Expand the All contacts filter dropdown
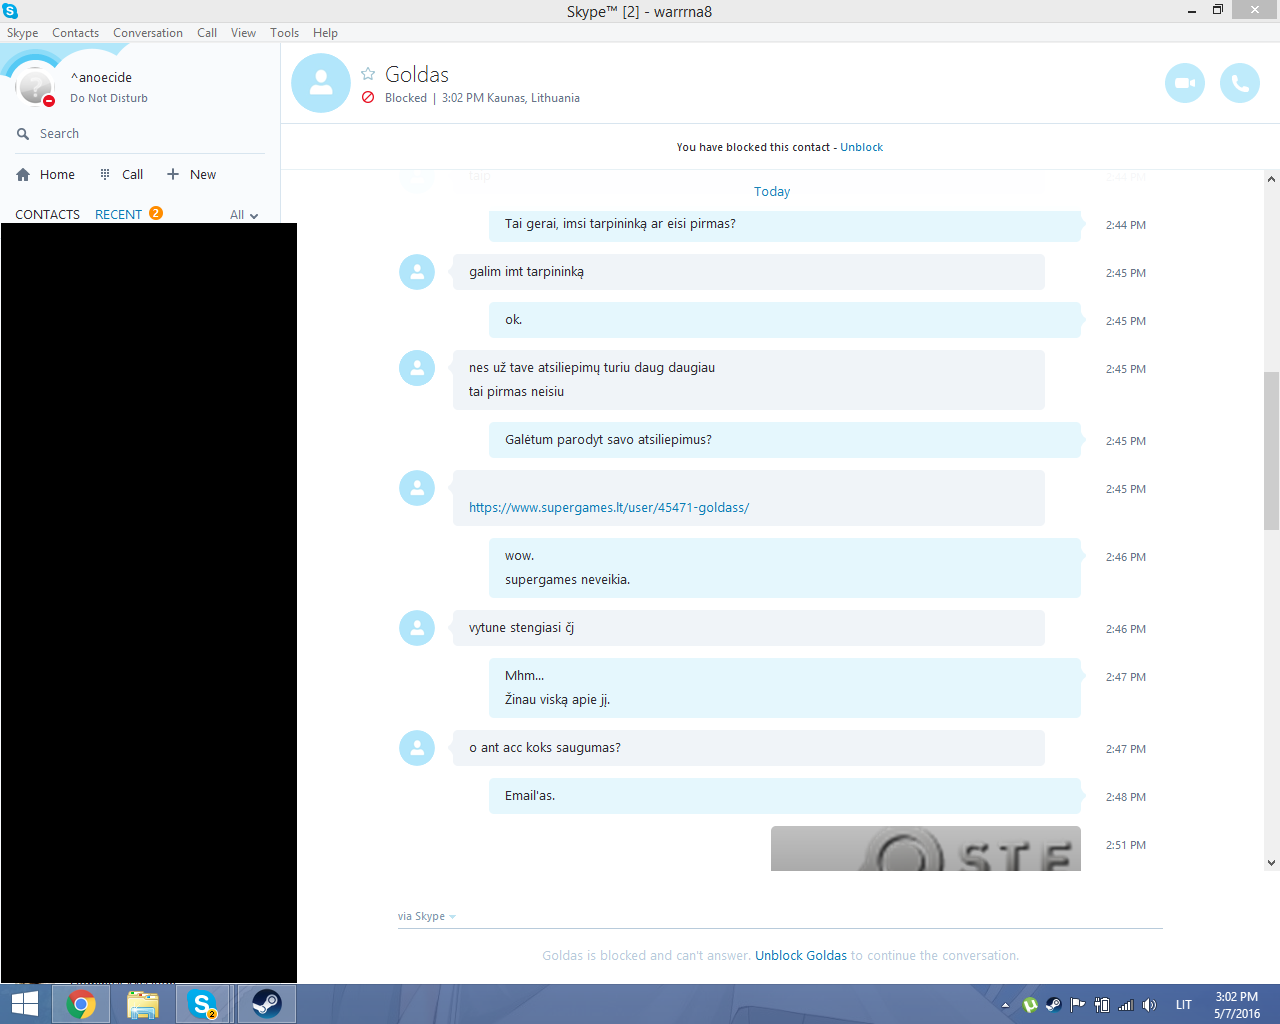 pos(244,215)
